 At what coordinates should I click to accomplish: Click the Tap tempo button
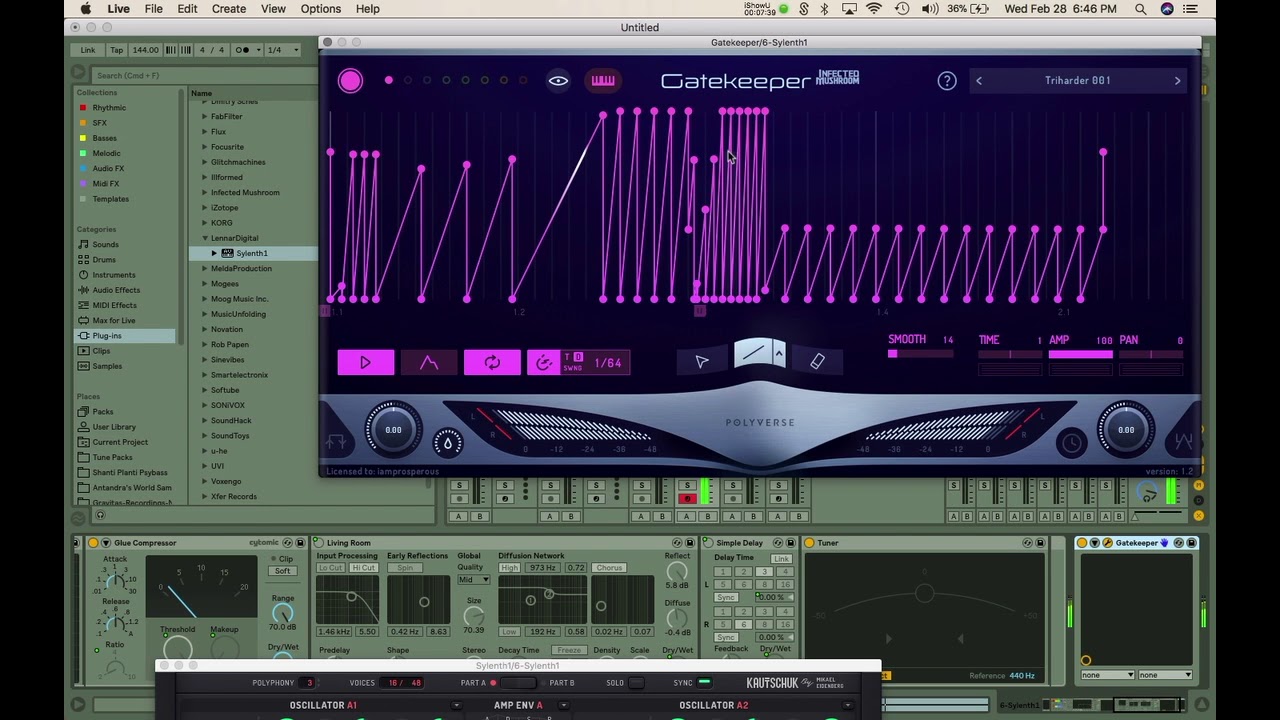(116, 50)
